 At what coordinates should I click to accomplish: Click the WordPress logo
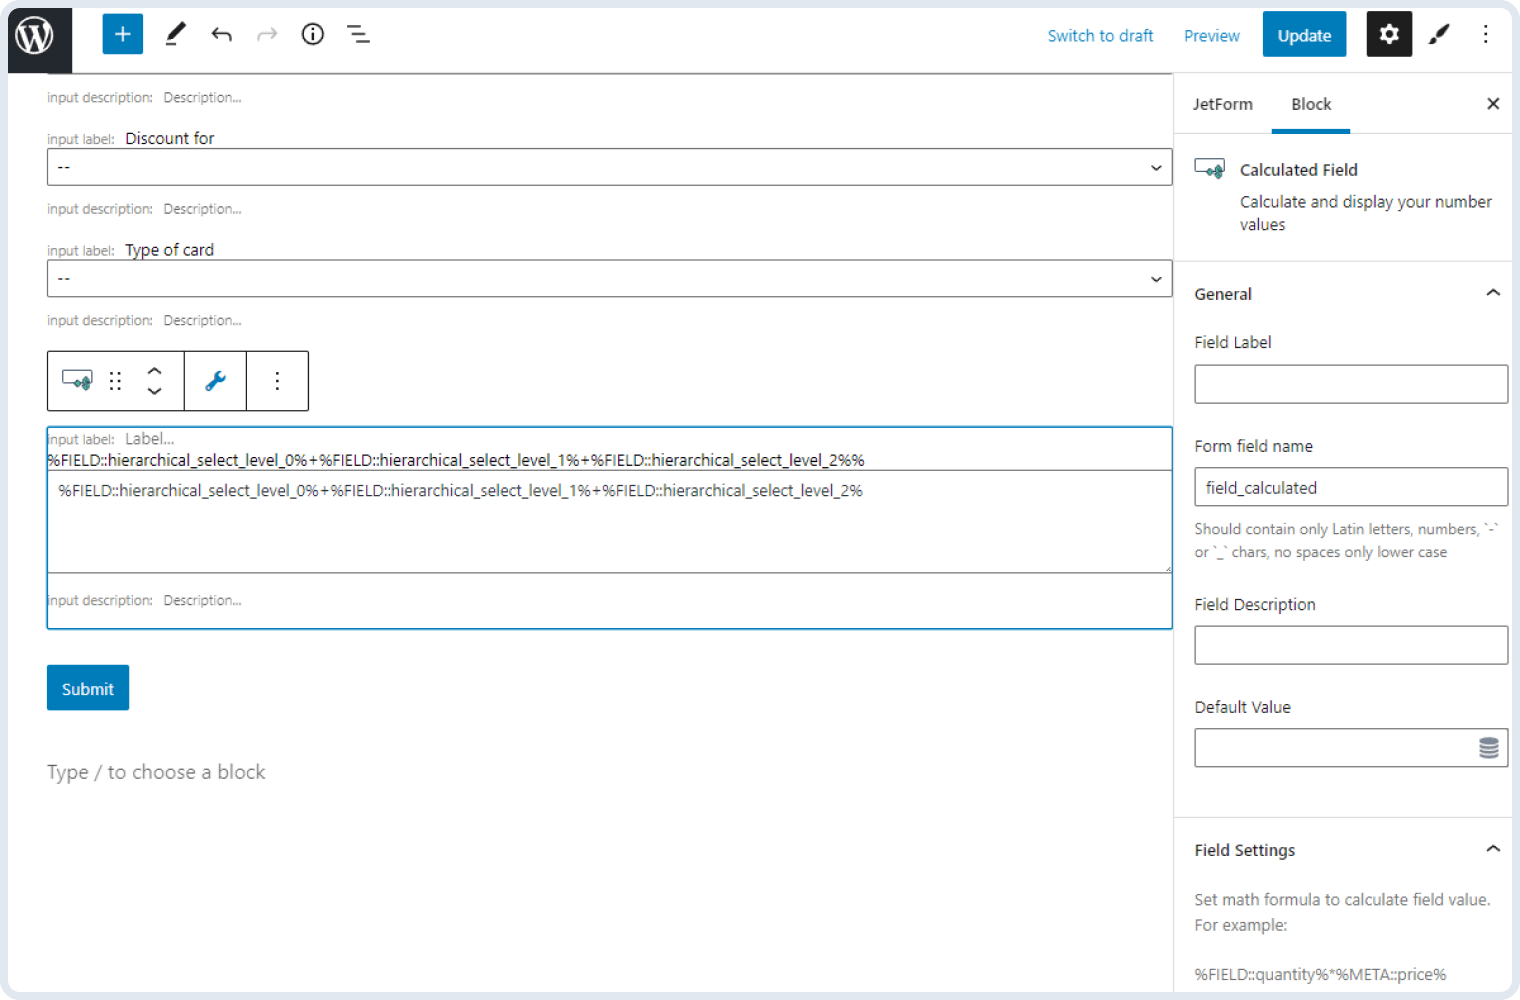37,34
